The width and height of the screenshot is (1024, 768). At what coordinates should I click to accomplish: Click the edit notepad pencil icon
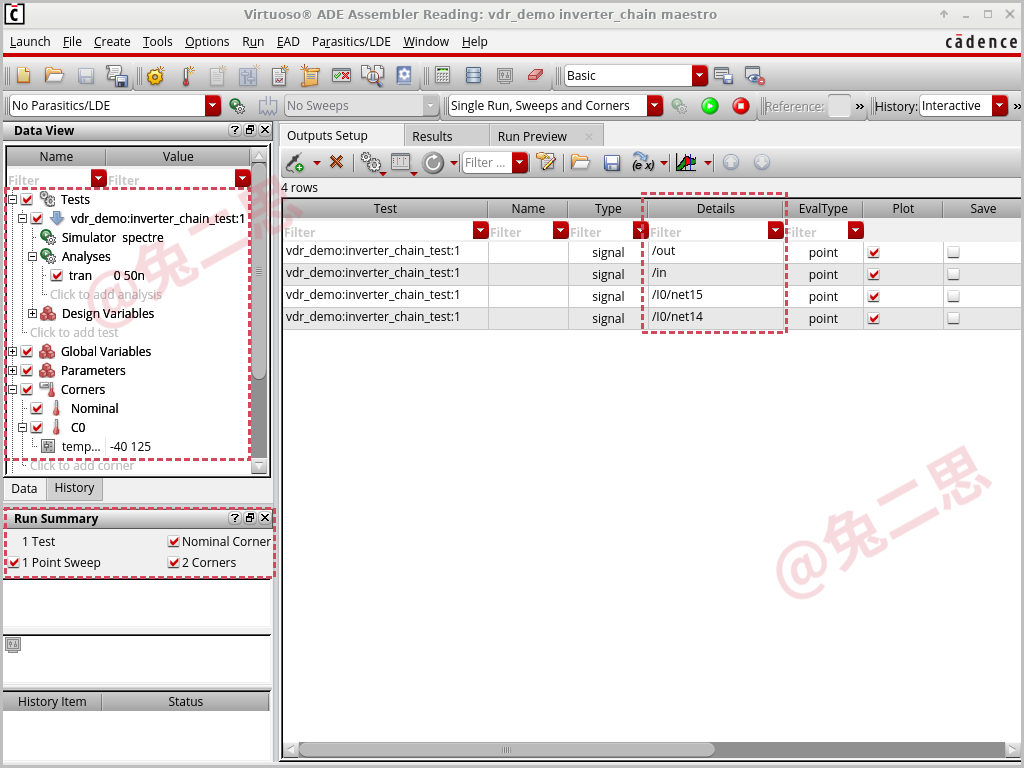[545, 162]
